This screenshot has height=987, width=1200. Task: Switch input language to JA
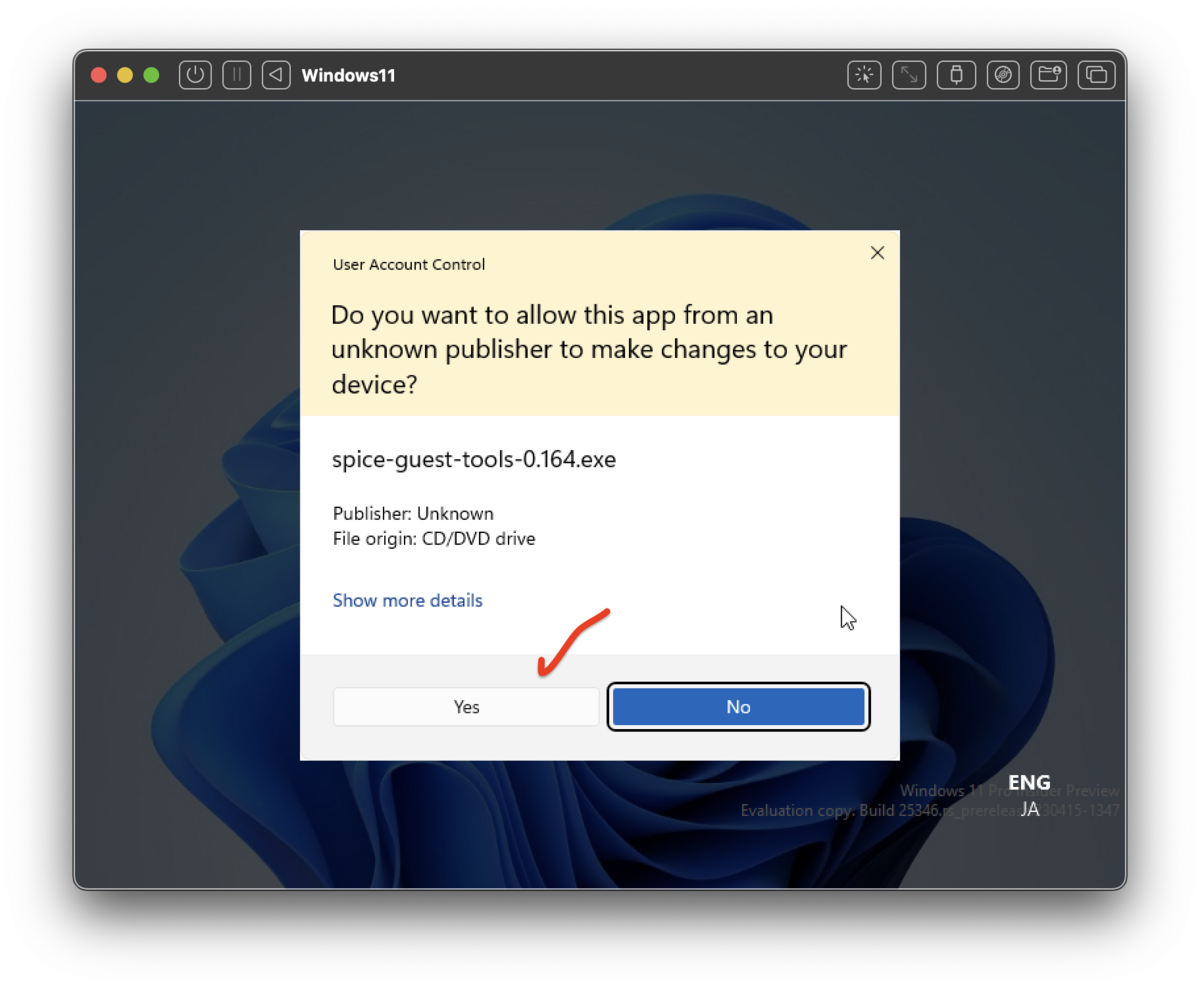click(x=1029, y=809)
